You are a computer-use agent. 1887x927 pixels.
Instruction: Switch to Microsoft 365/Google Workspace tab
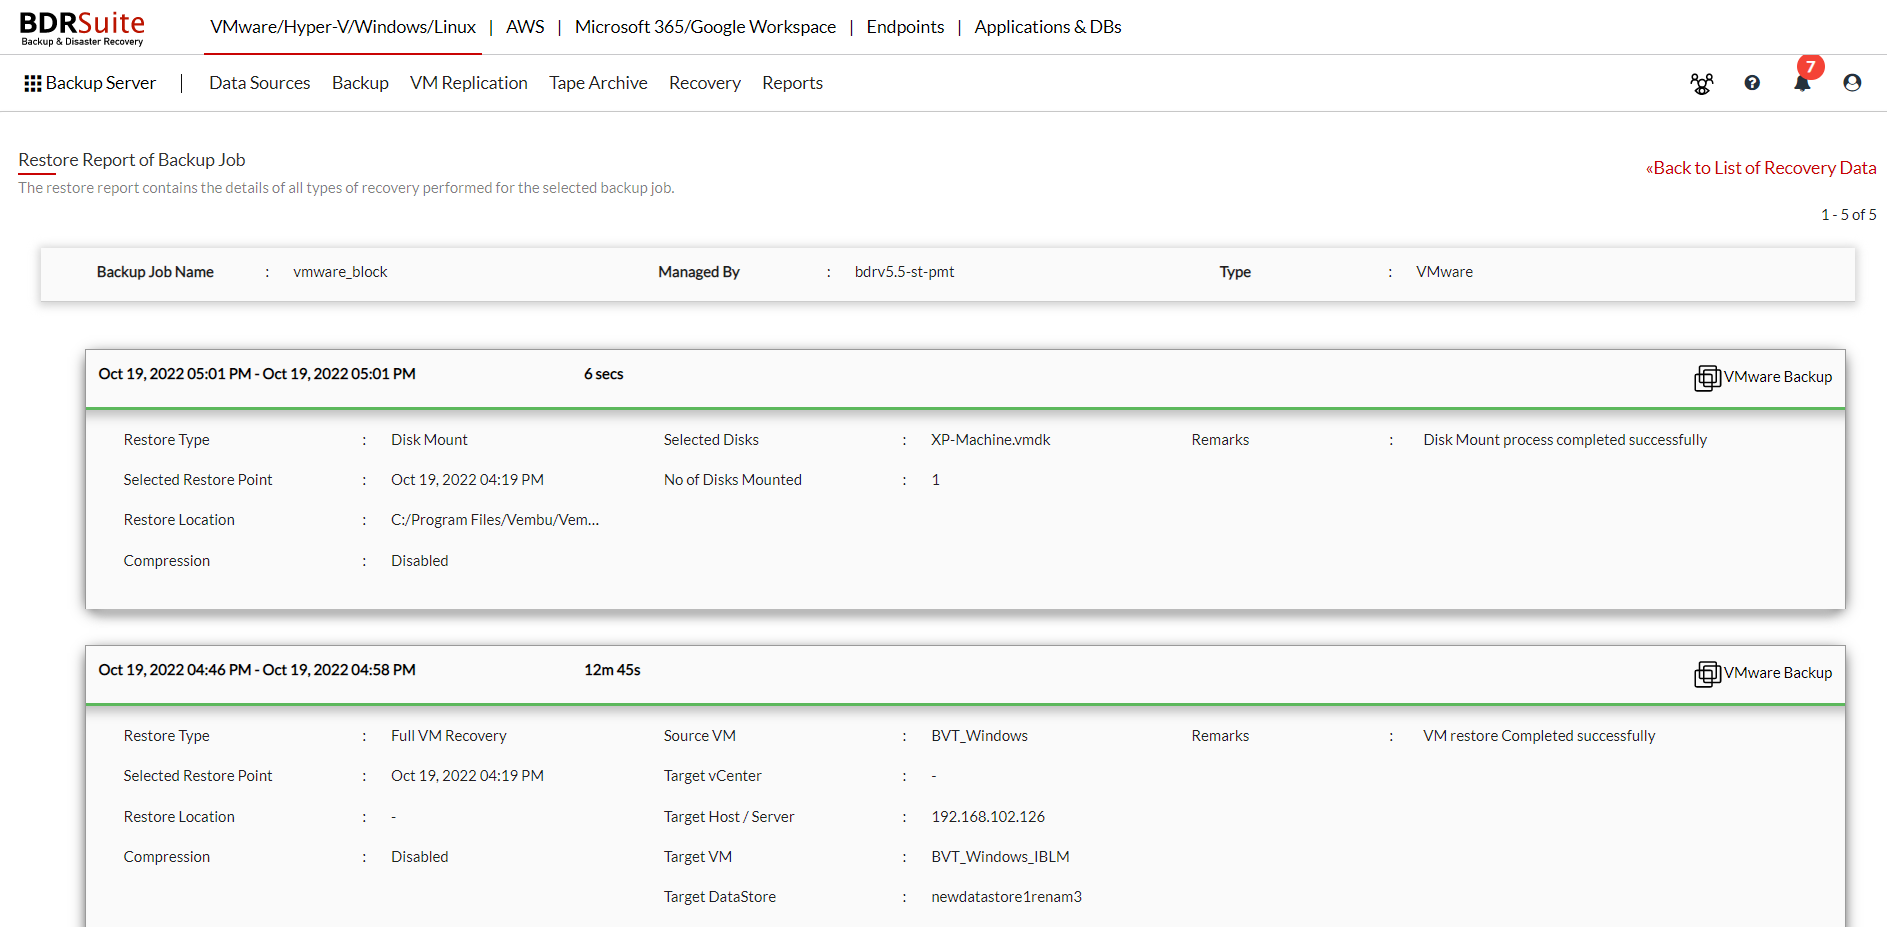click(x=705, y=27)
